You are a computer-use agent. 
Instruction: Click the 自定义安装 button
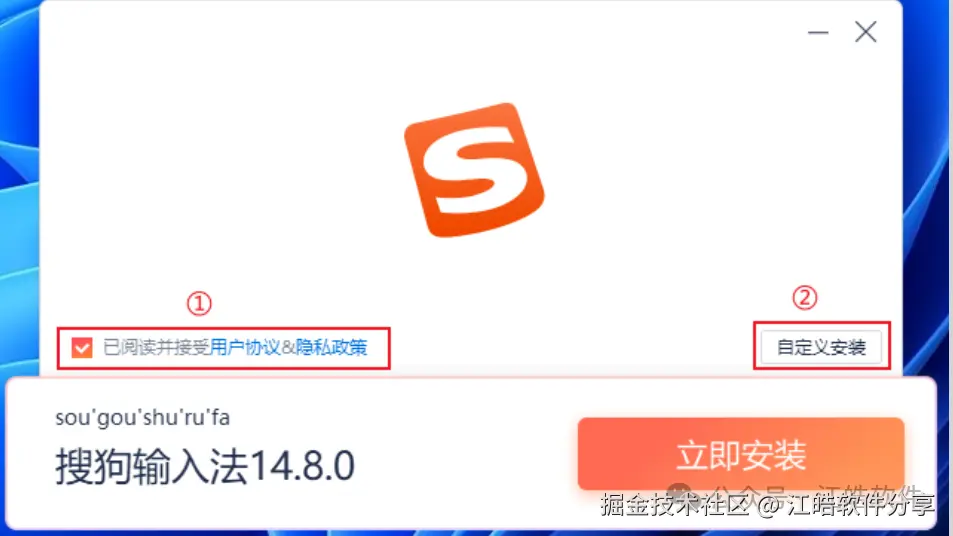[821, 347]
